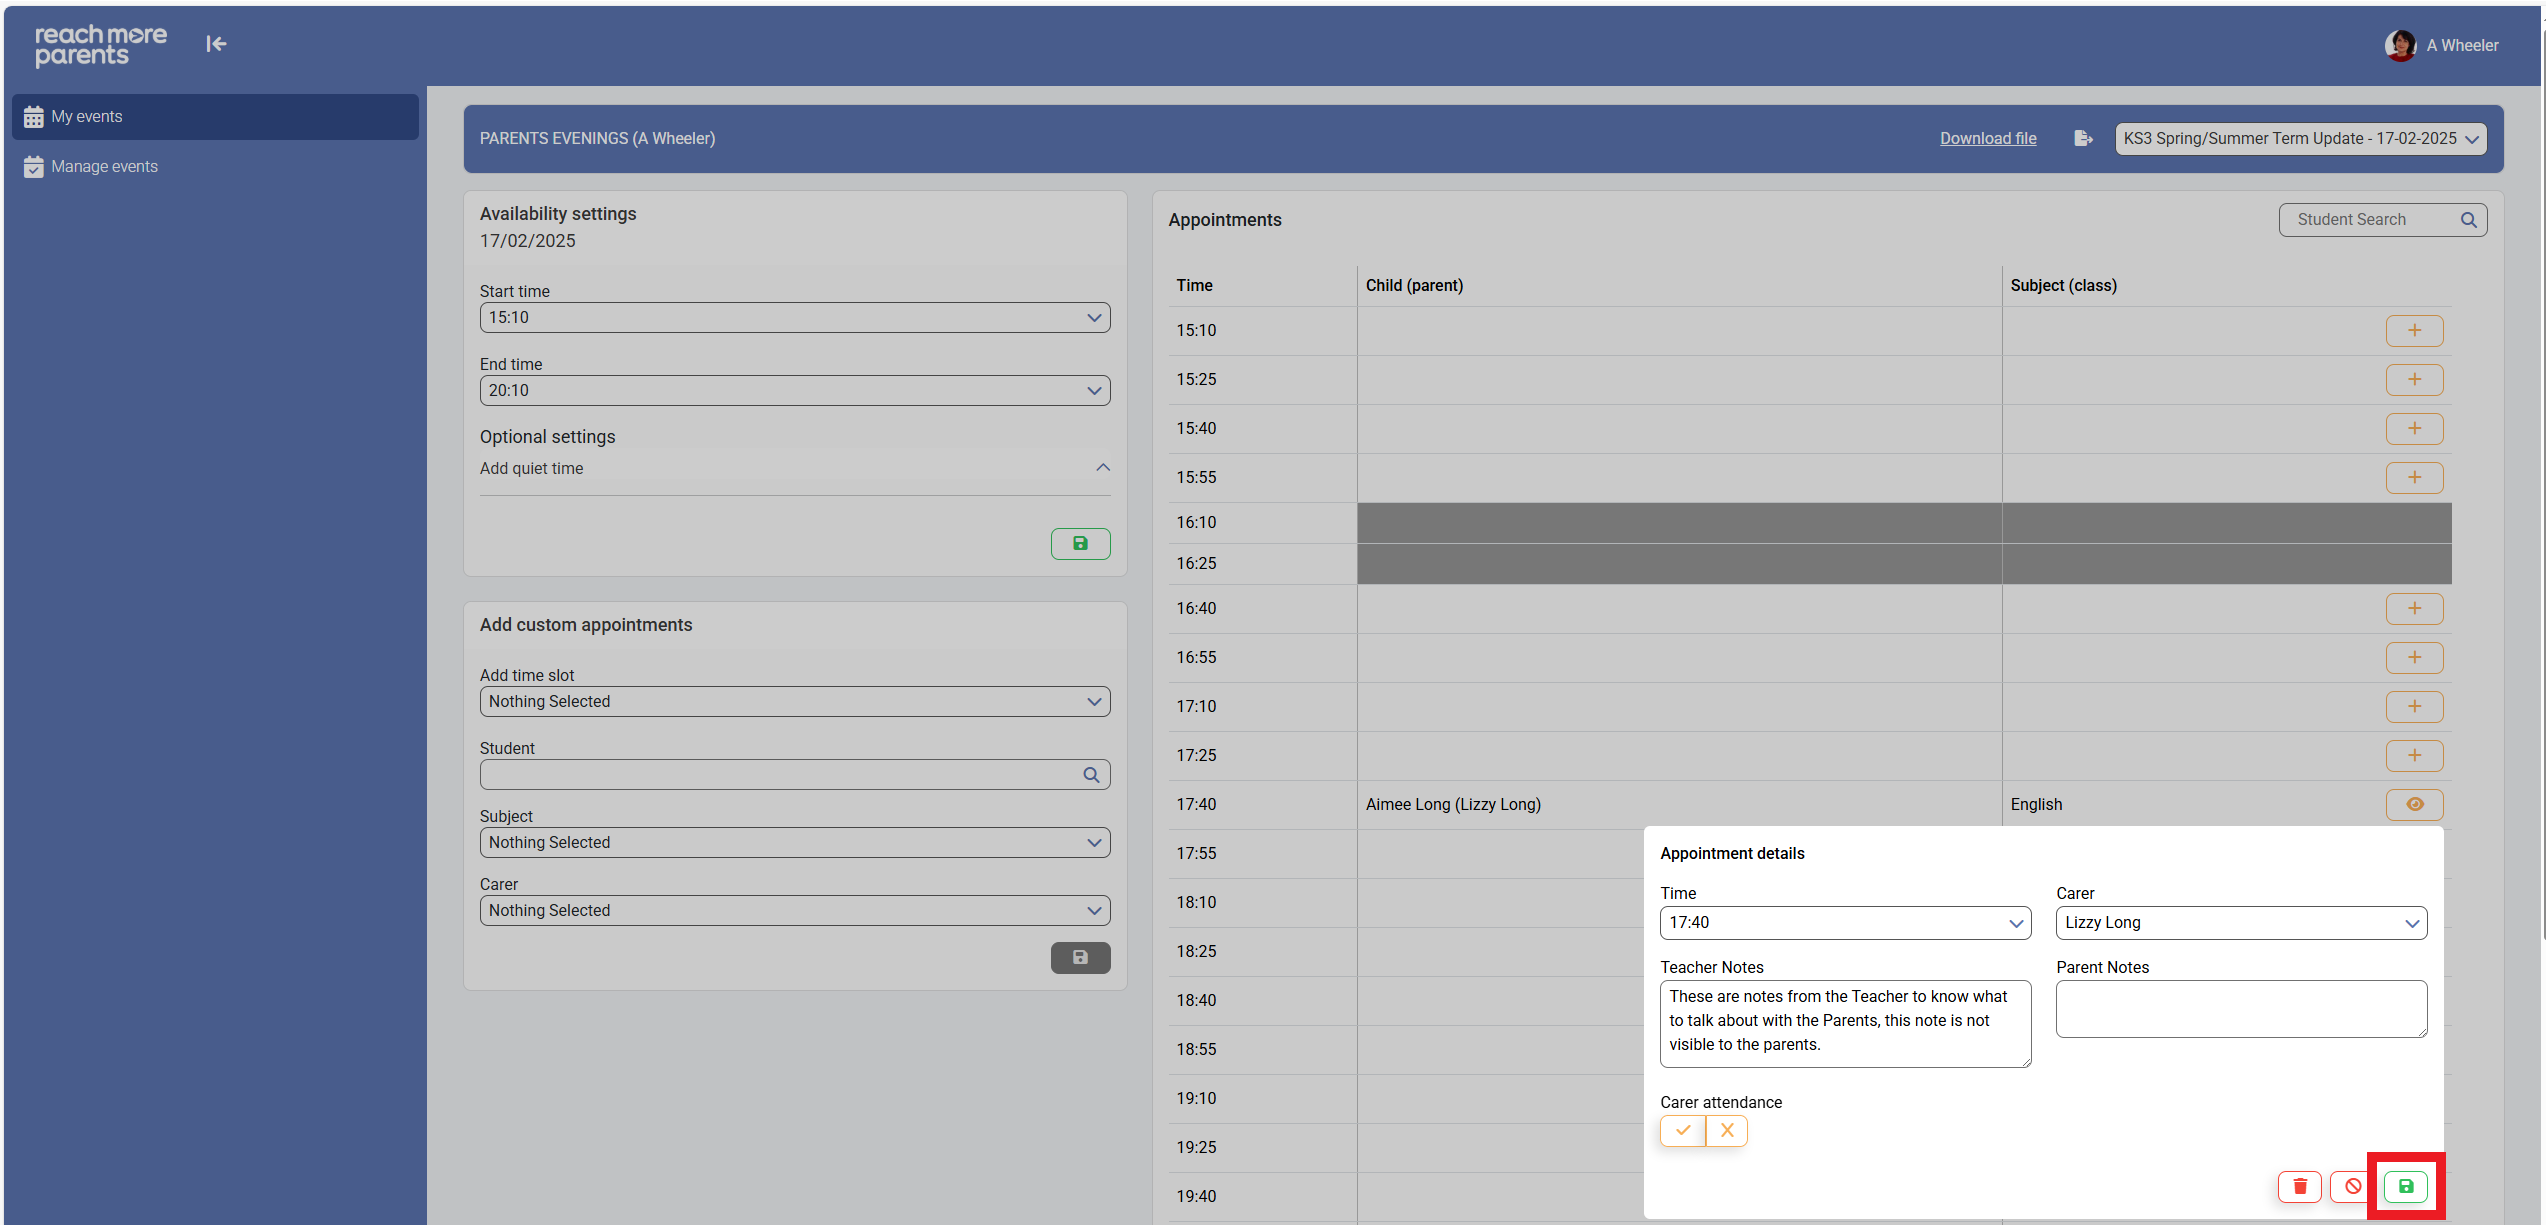Click the grey save icon for custom appointments
Screen dimensions: 2546x1226
point(1080,958)
